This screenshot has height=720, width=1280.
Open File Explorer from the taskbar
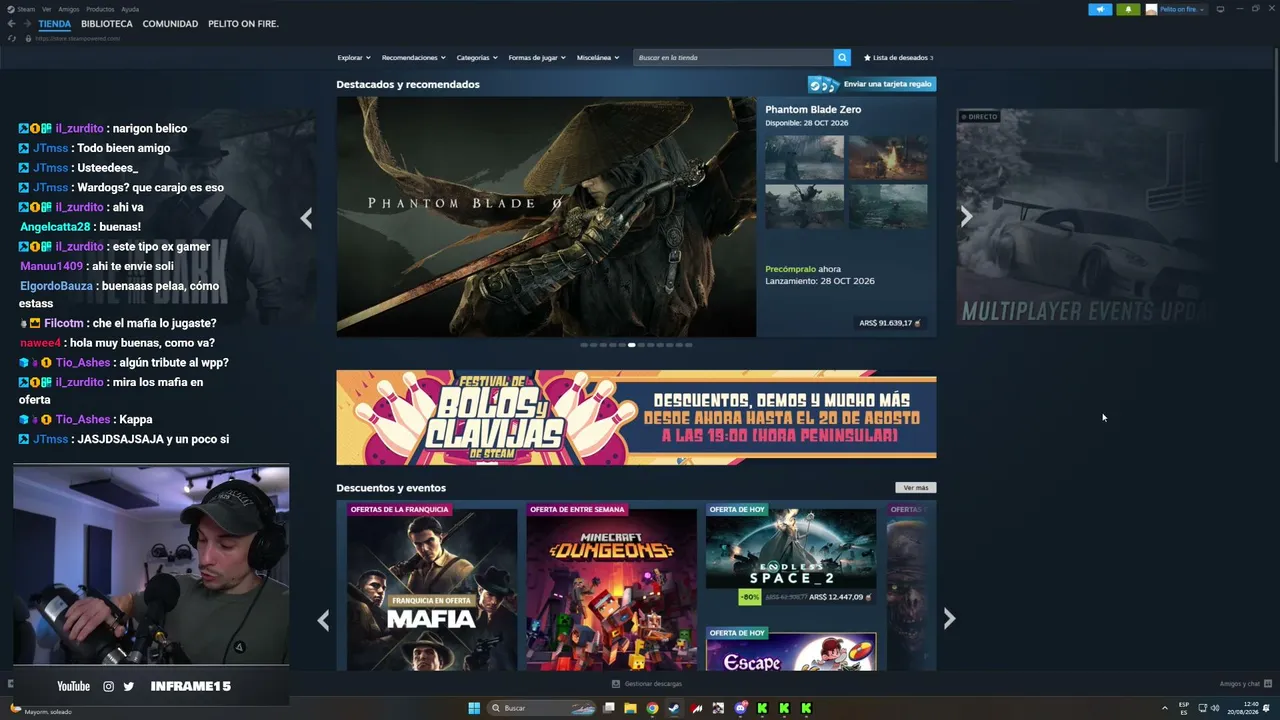[630, 708]
